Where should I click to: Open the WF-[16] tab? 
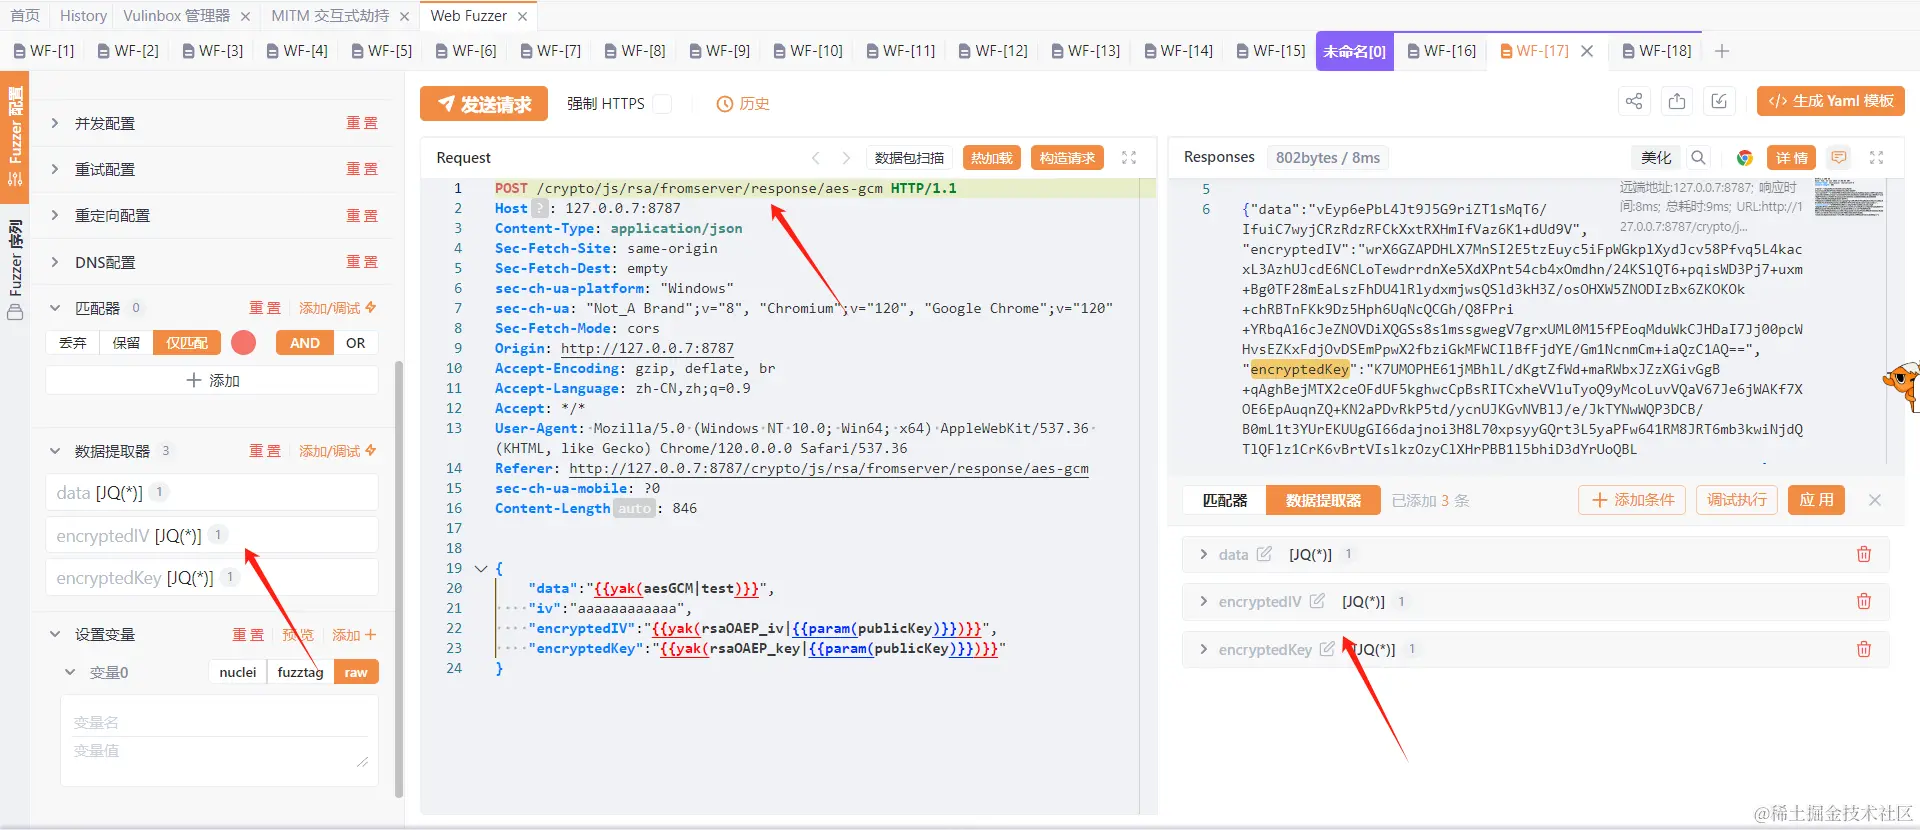(x=1441, y=51)
